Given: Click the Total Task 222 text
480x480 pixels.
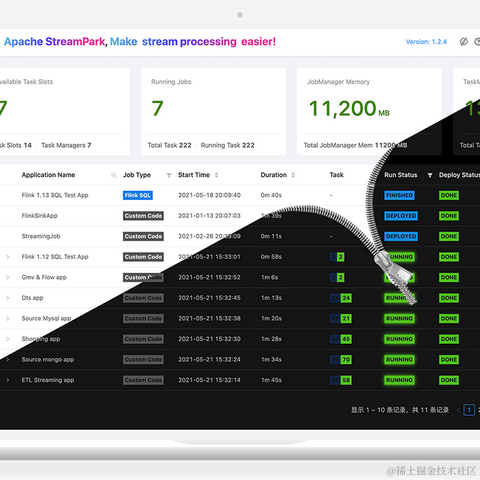Looking at the screenshot, I should pos(170,145).
